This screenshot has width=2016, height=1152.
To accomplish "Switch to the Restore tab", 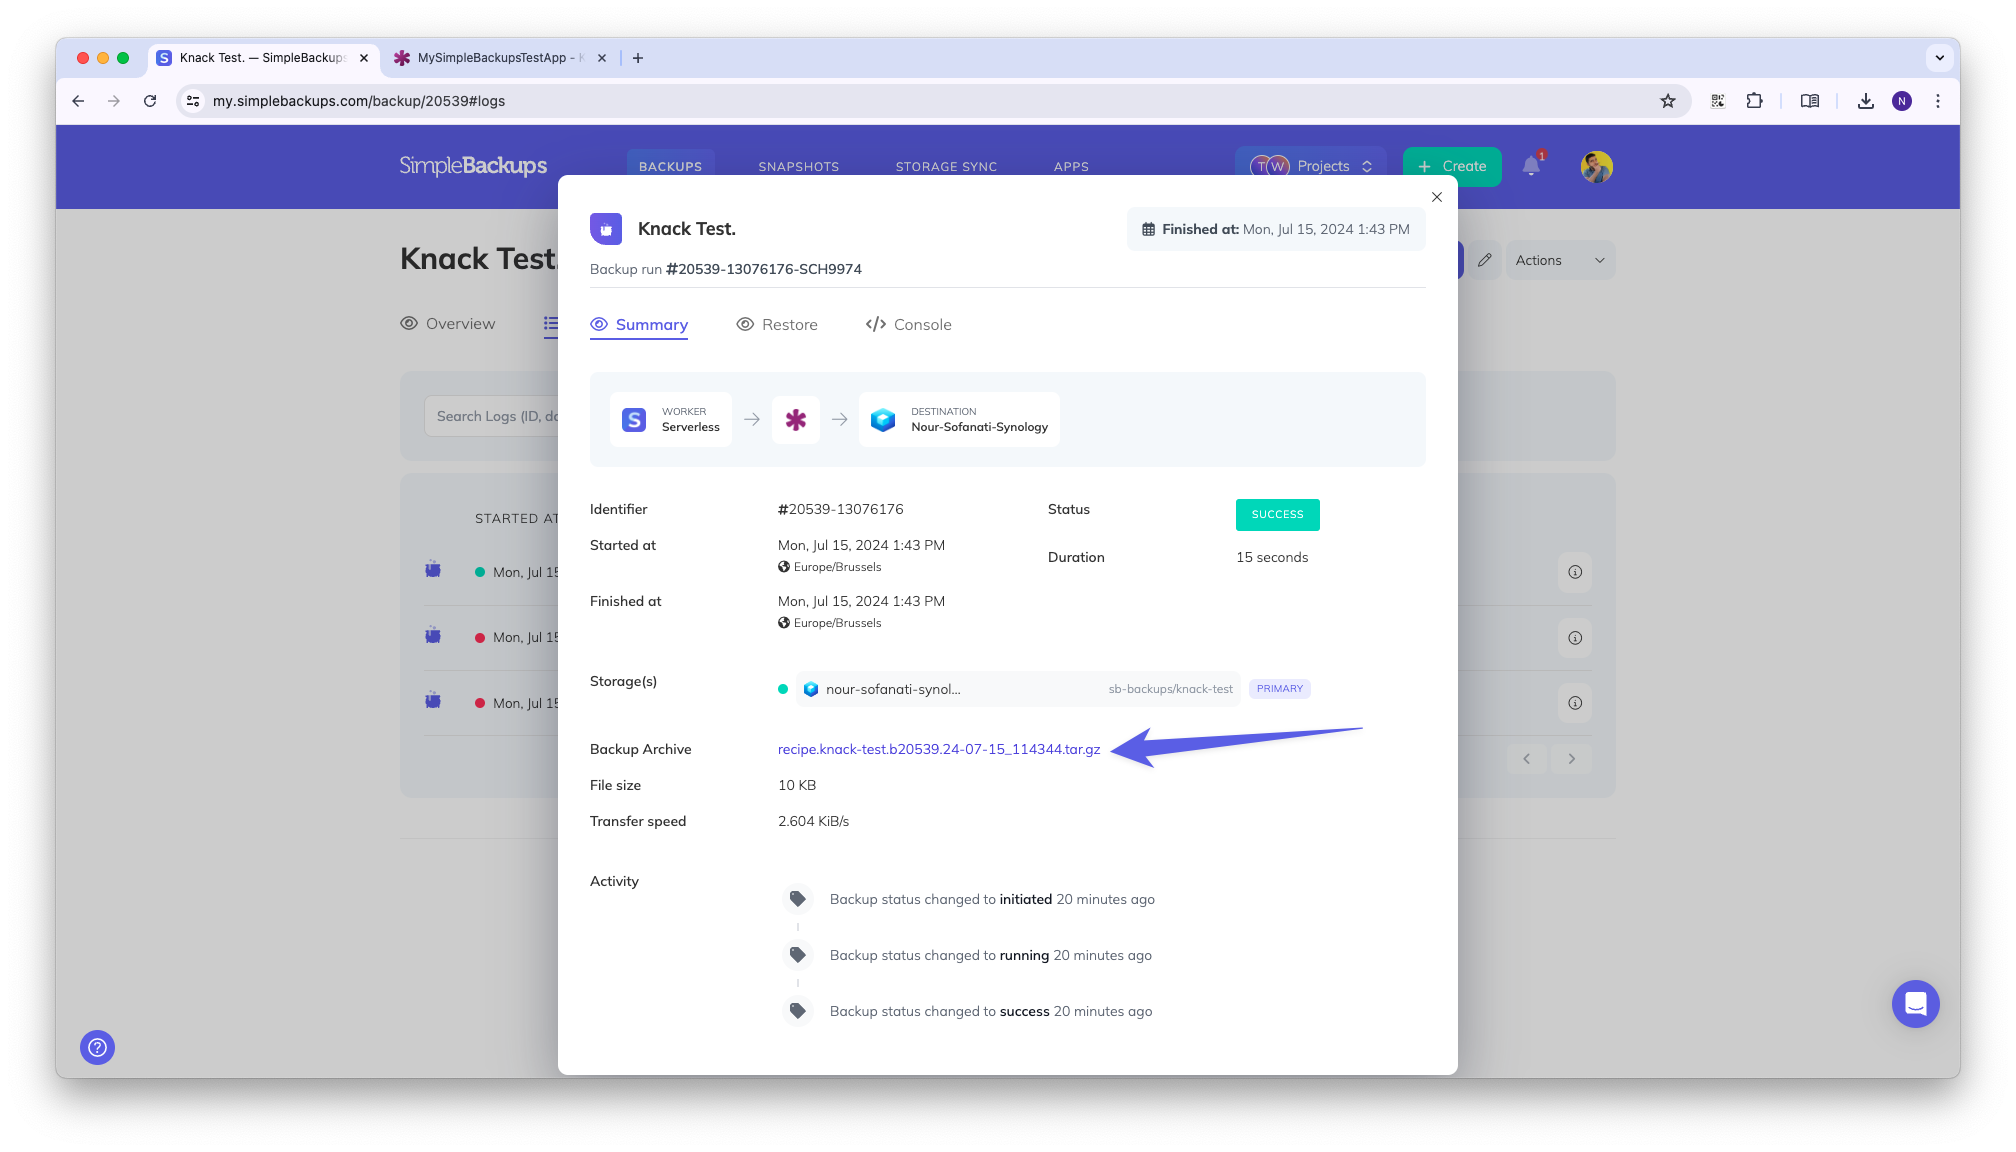I will click(777, 325).
